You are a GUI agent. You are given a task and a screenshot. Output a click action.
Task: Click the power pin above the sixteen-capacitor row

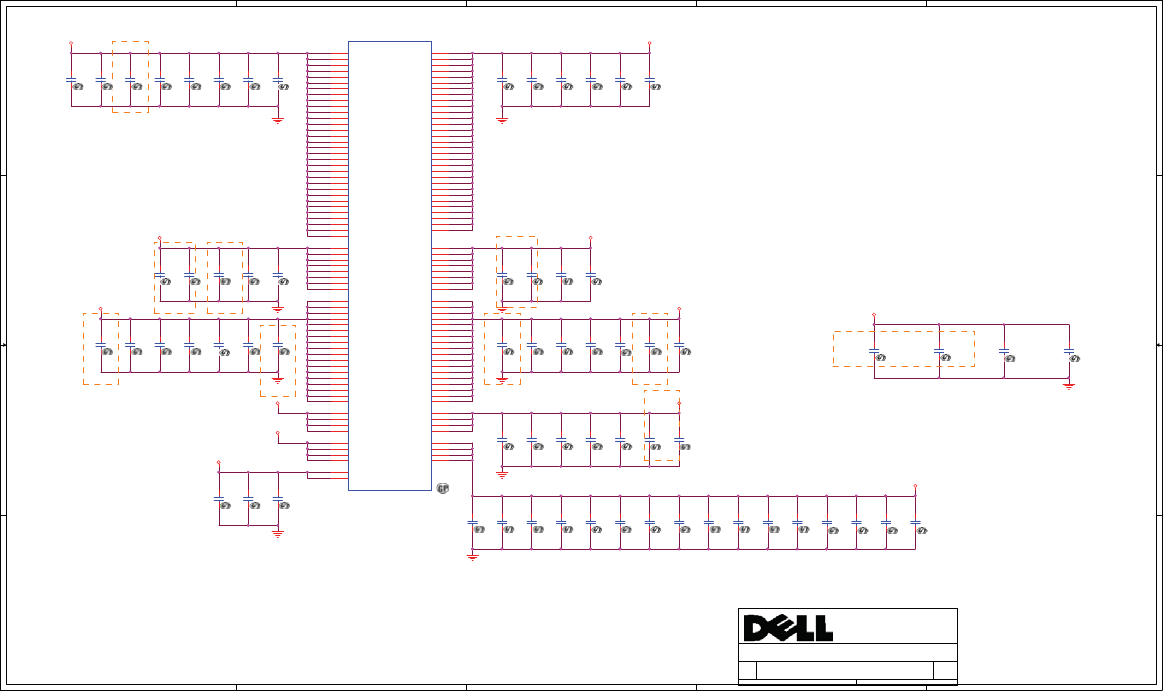915,488
